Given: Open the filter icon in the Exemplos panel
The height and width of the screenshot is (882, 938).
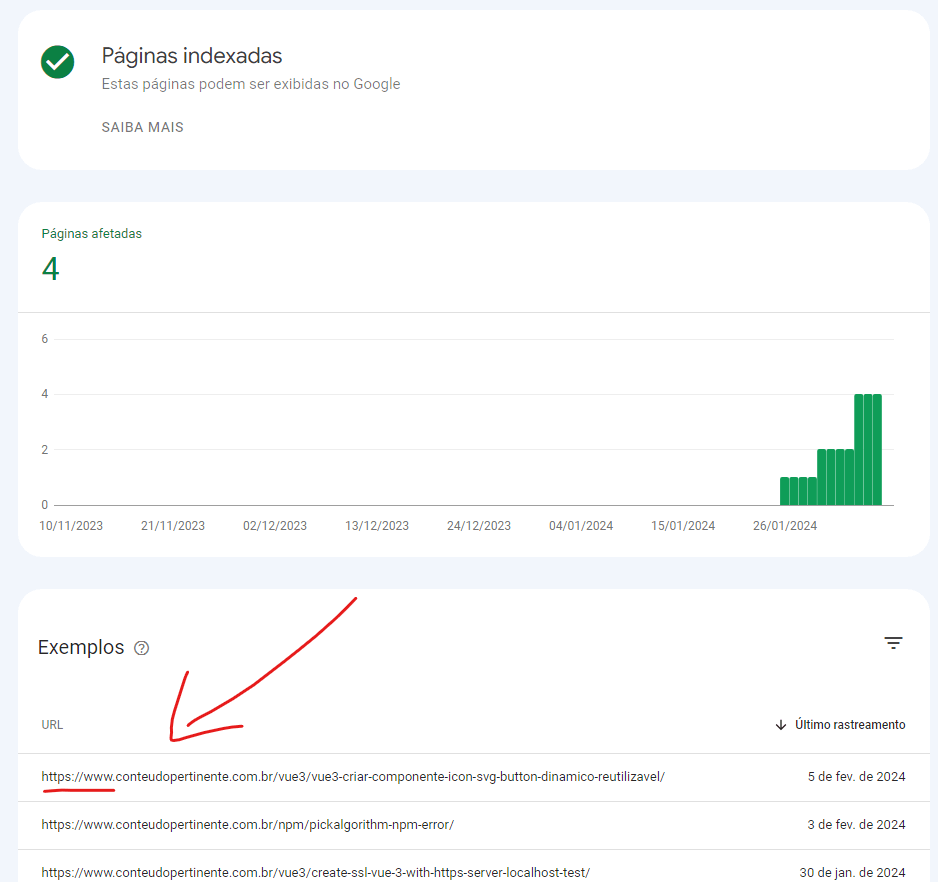Looking at the screenshot, I should pos(893,643).
